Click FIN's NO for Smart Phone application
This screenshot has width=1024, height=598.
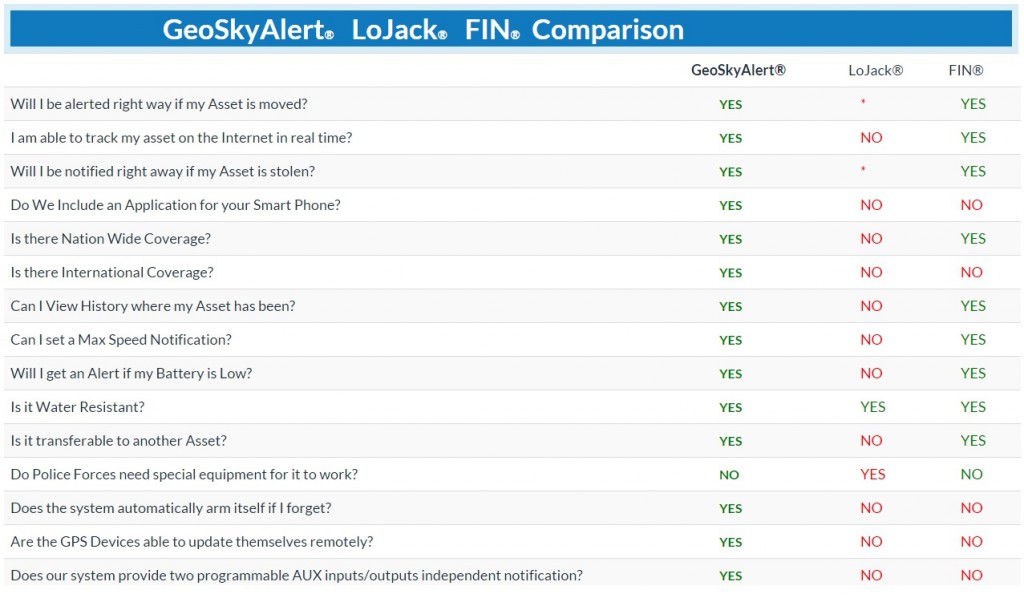tap(971, 205)
